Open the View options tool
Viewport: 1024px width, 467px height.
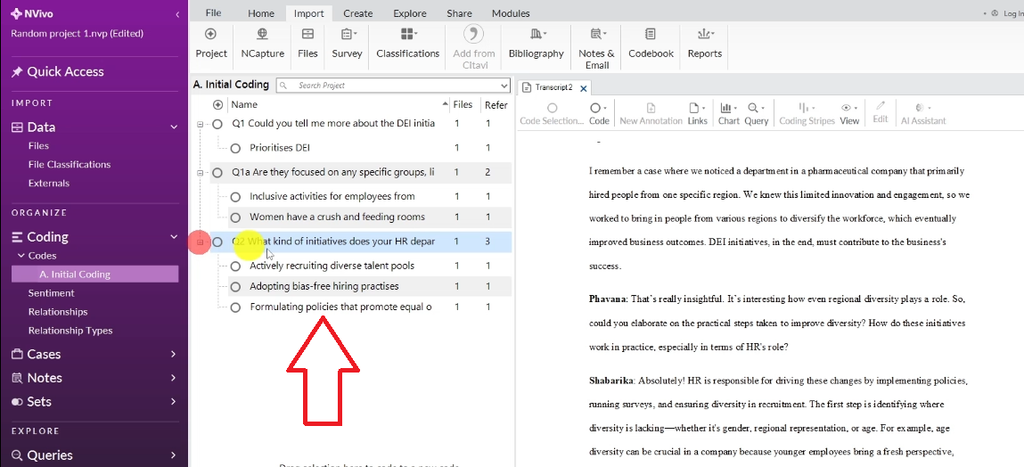pyautogui.click(x=850, y=114)
